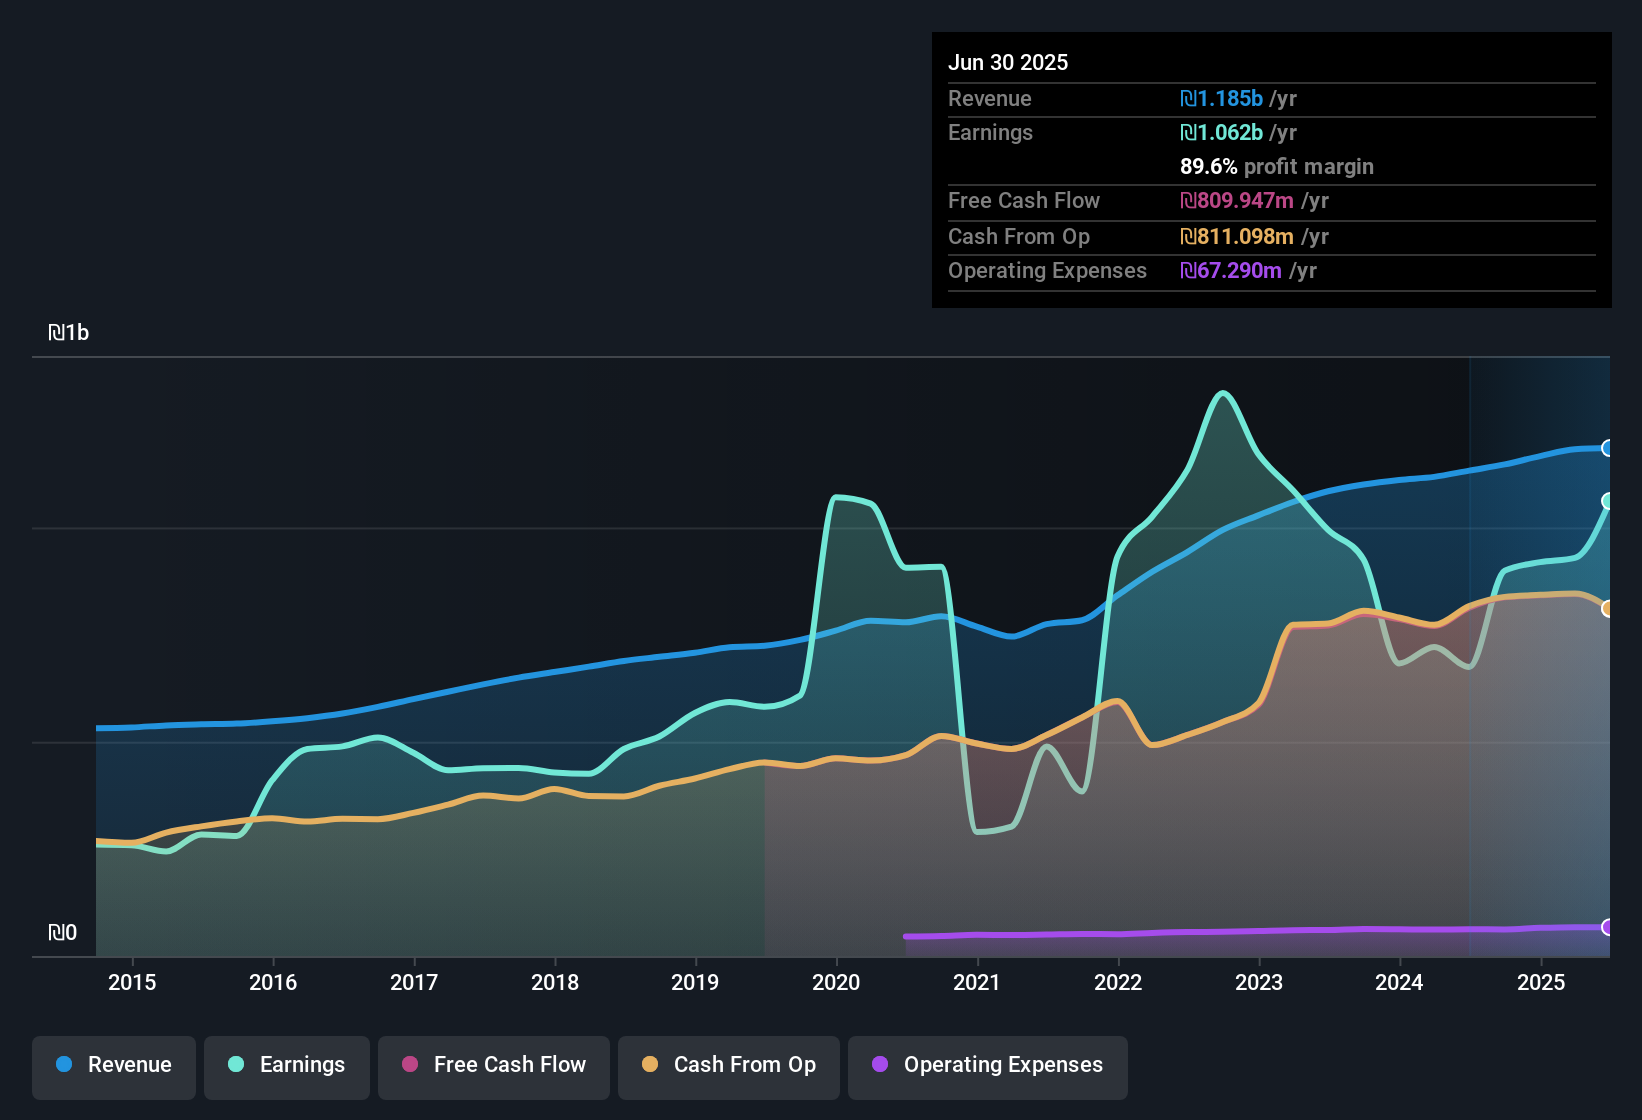Screen dimensions: 1642x1120
Task: Click the teal Earnings legend dot
Action: click(x=236, y=1065)
